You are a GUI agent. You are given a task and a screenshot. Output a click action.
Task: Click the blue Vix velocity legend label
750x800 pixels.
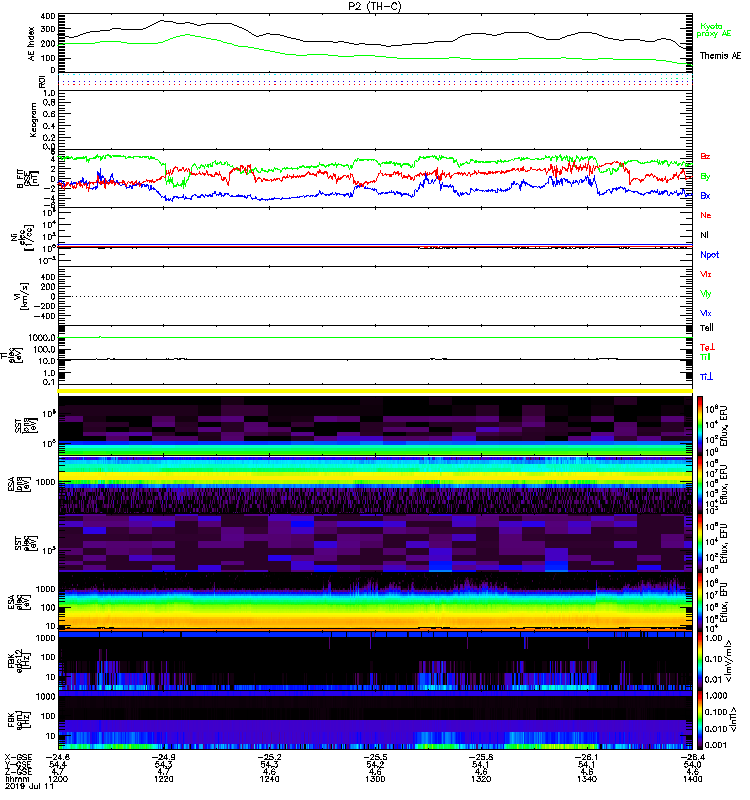[x=705, y=313]
